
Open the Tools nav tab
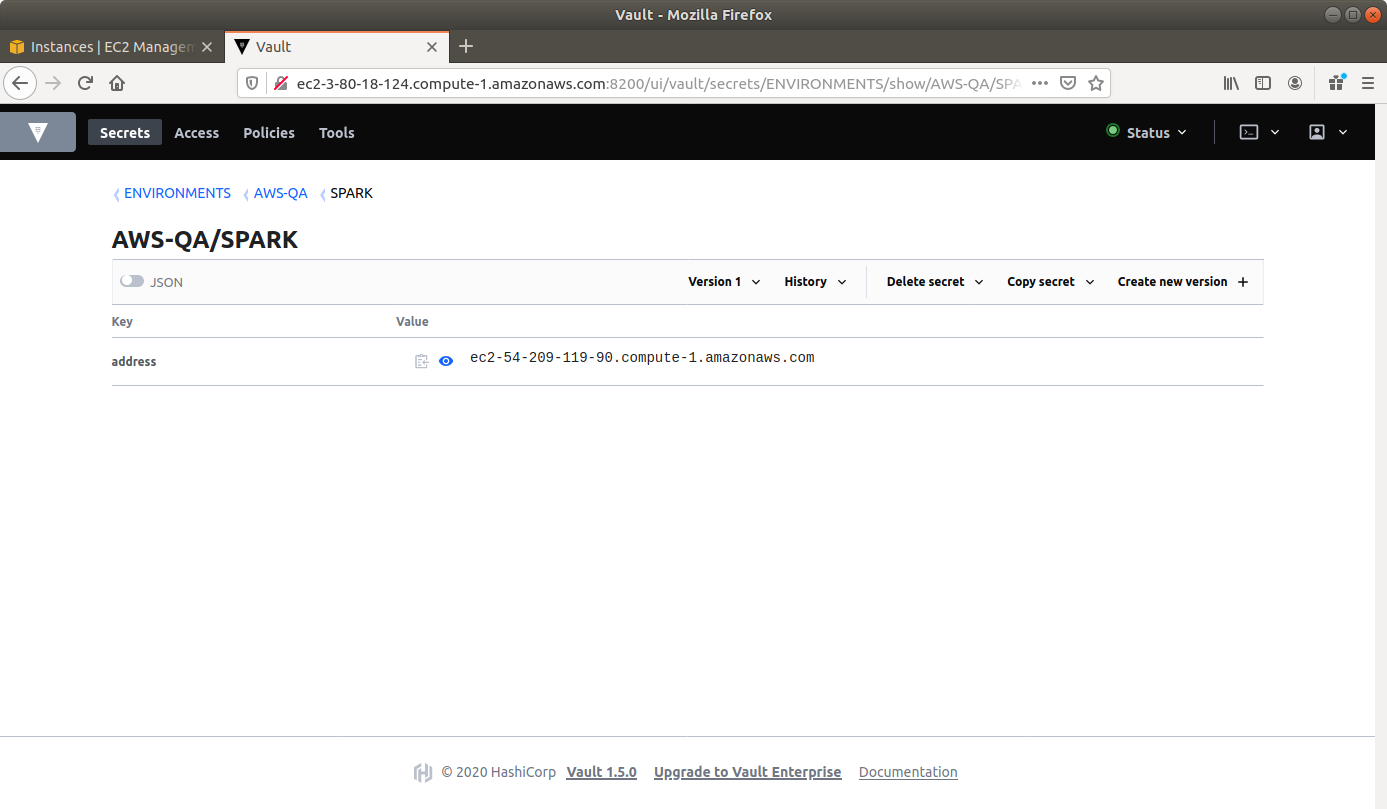(x=337, y=132)
